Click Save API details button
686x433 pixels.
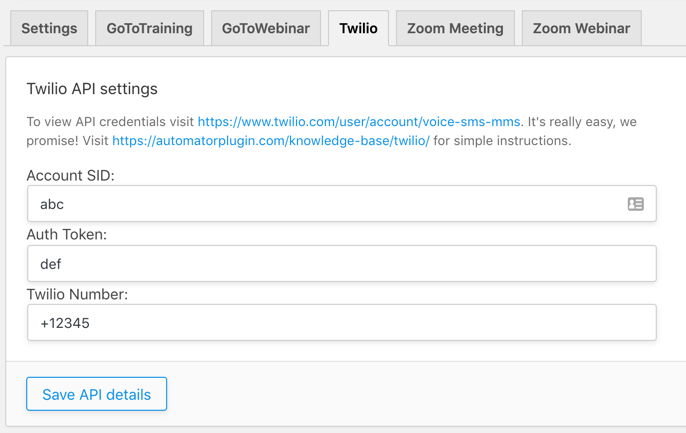click(97, 394)
